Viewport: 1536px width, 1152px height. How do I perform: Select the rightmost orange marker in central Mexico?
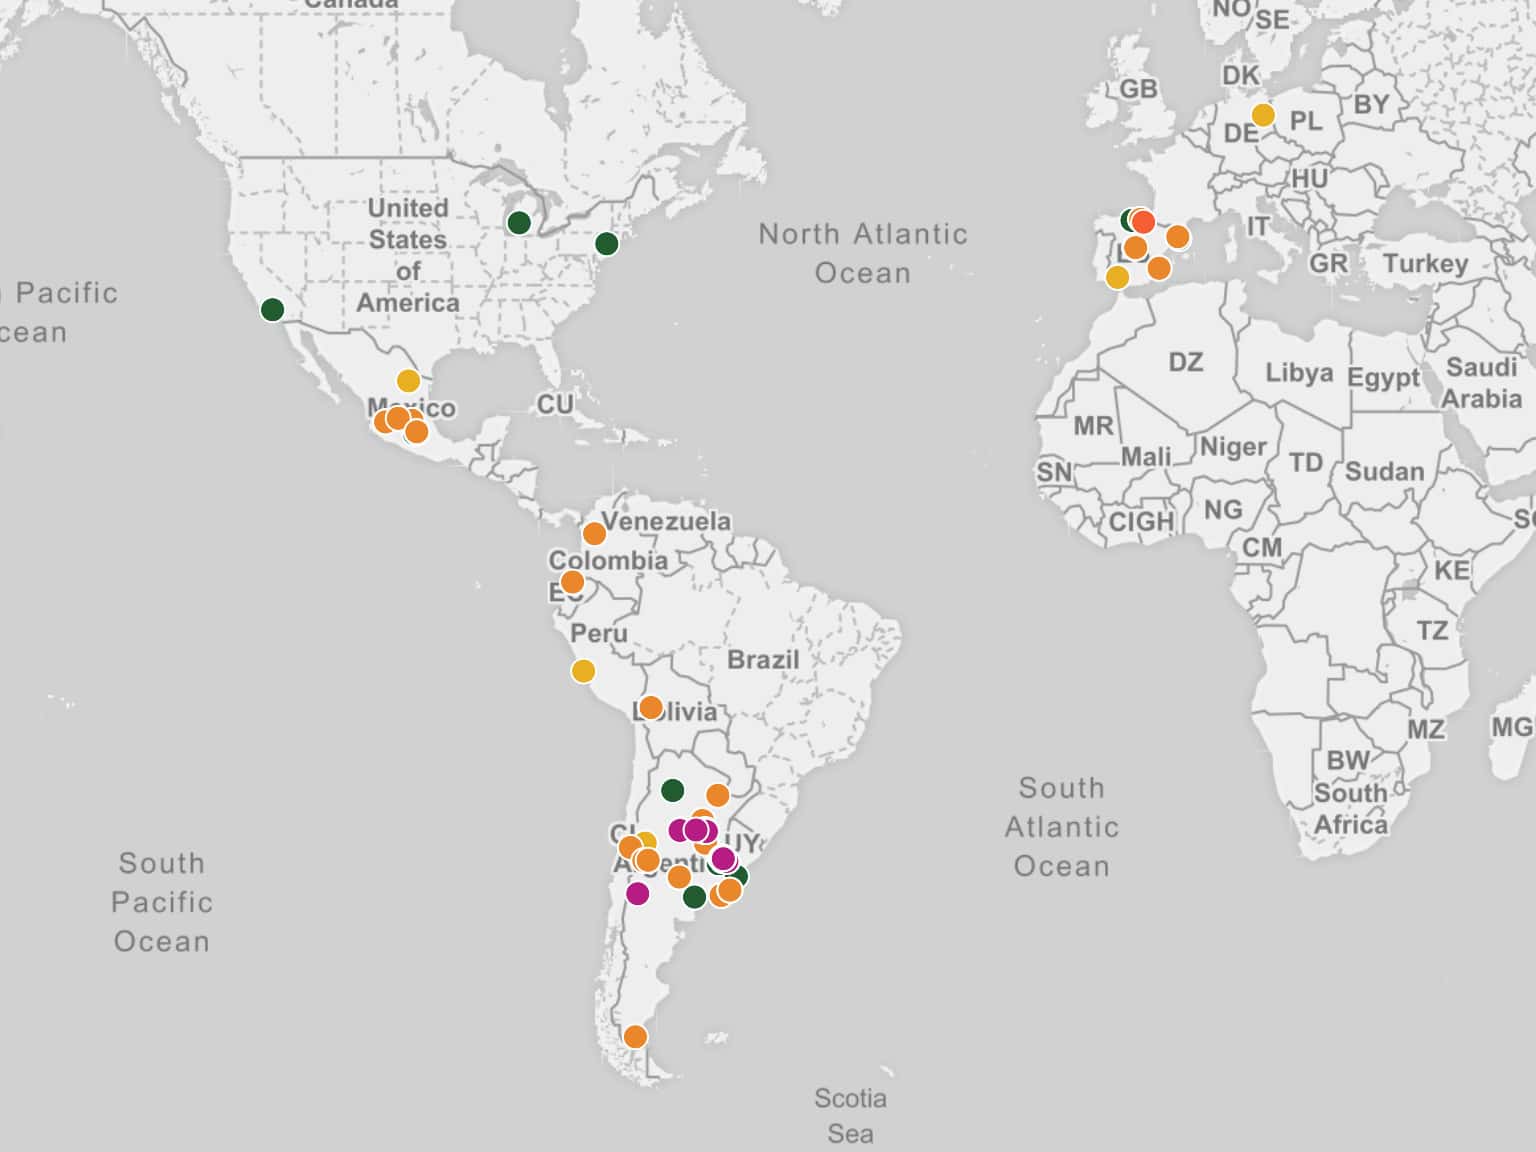click(417, 432)
